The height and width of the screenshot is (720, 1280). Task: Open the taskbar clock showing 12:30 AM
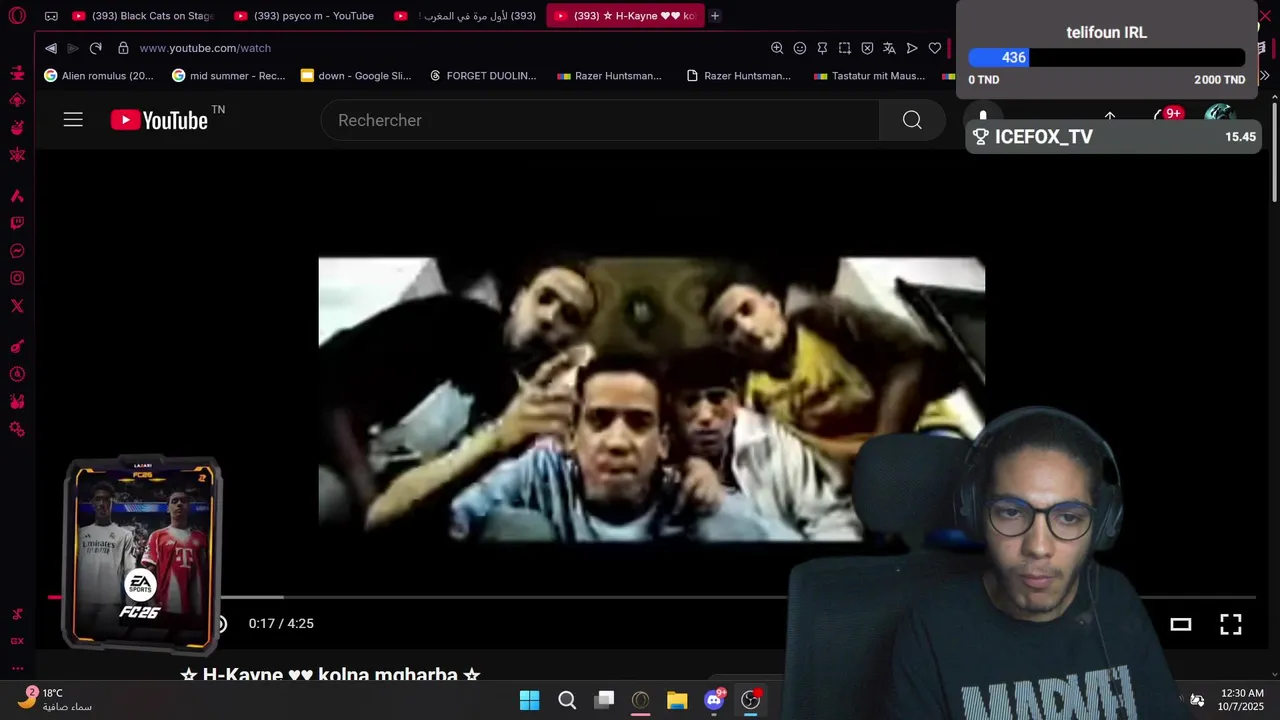tap(1242, 700)
